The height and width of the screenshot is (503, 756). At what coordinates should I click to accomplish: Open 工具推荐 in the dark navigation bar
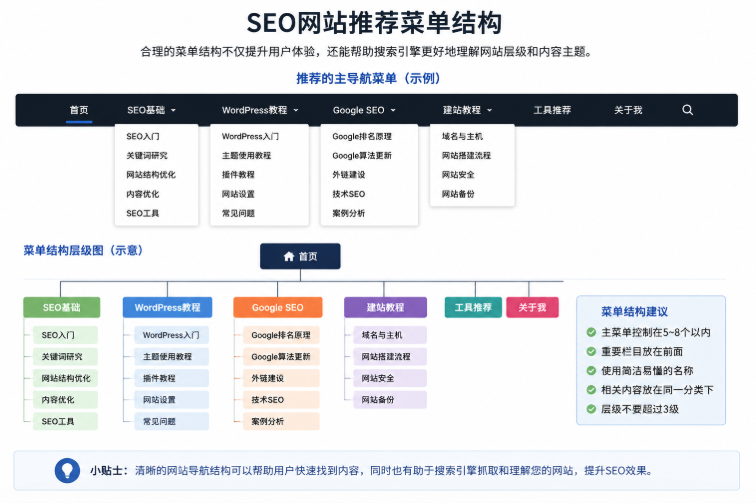click(x=552, y=110)
